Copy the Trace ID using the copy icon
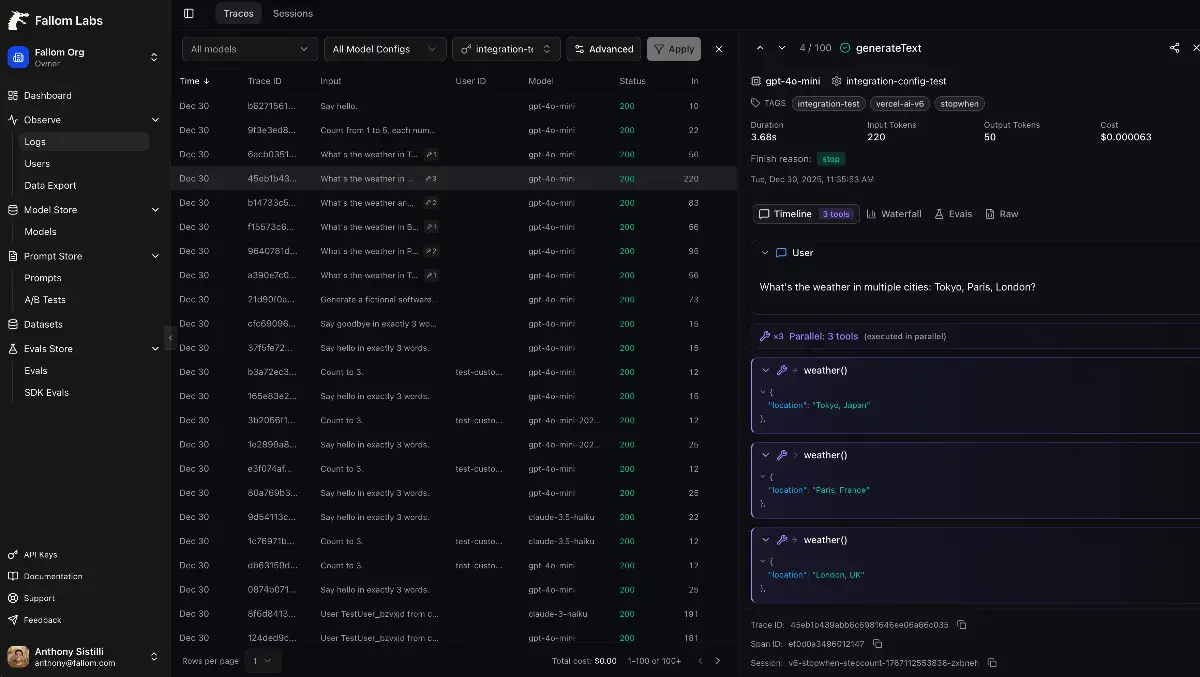This screenshot has width=1200, height=677. [961, 623]
